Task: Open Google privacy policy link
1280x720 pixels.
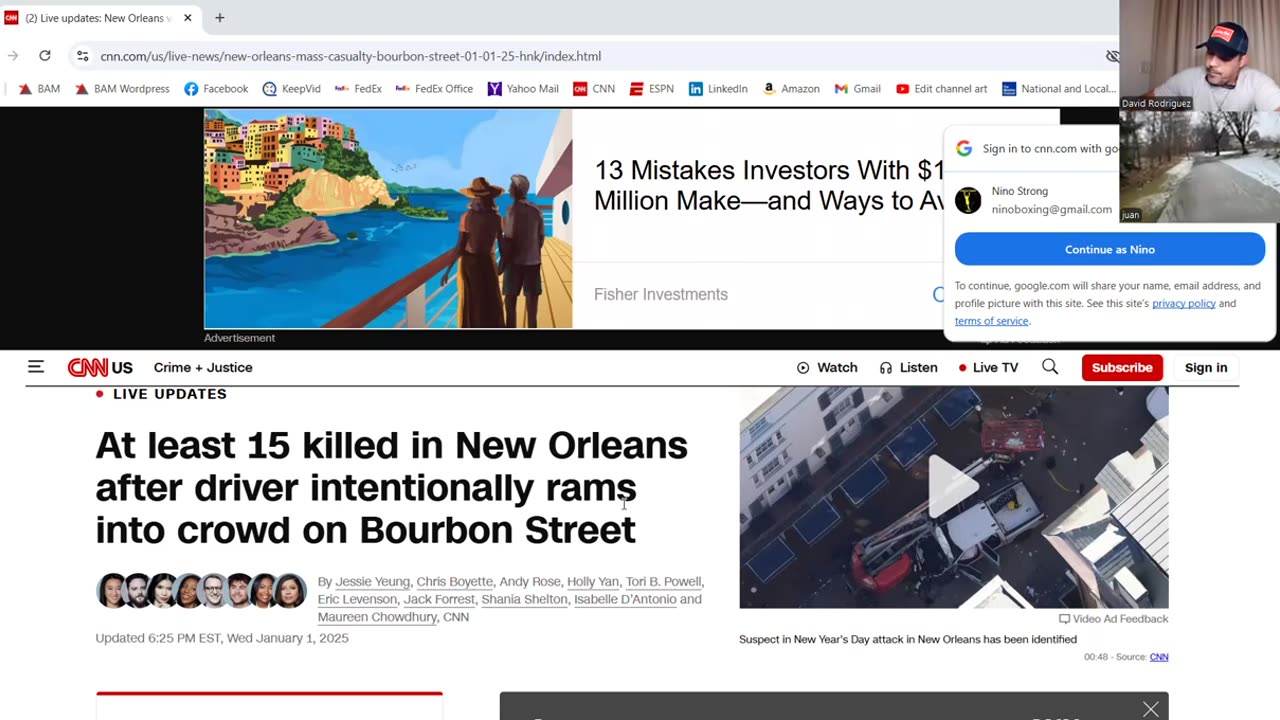Action: pos(1183,303)
